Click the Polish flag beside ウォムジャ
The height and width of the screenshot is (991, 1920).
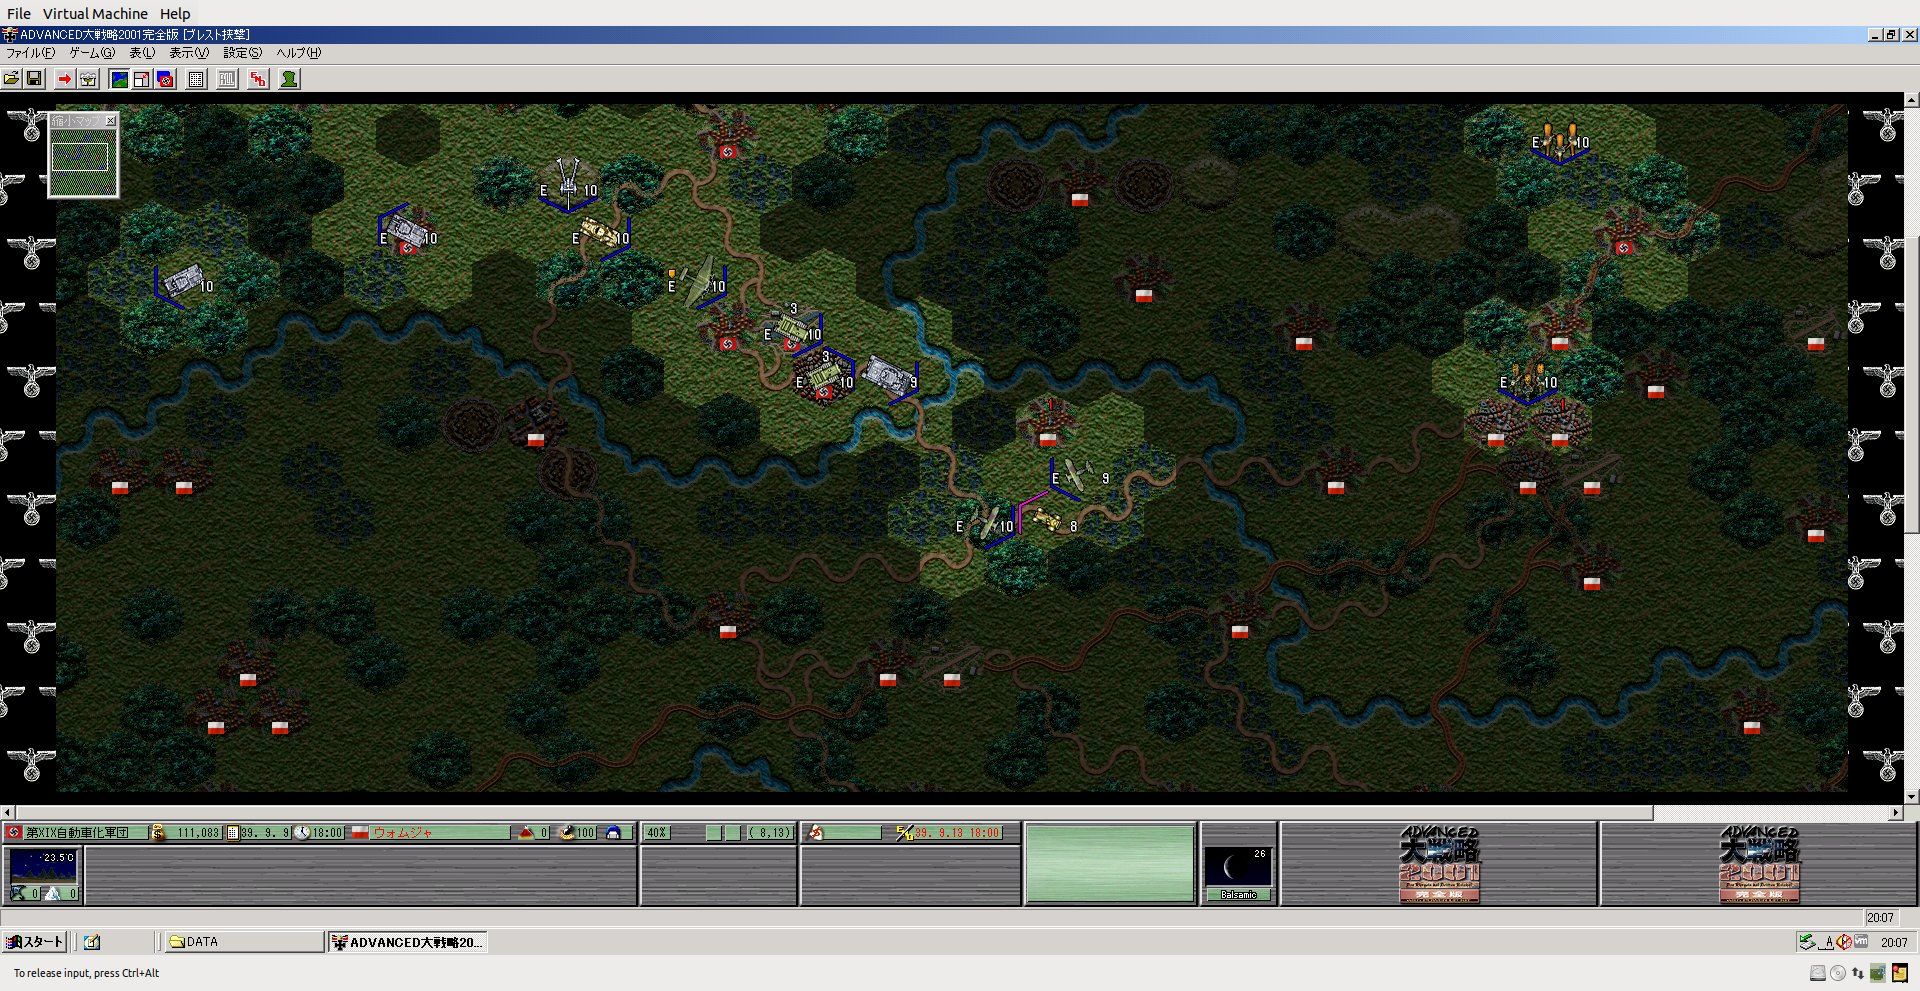360,832
